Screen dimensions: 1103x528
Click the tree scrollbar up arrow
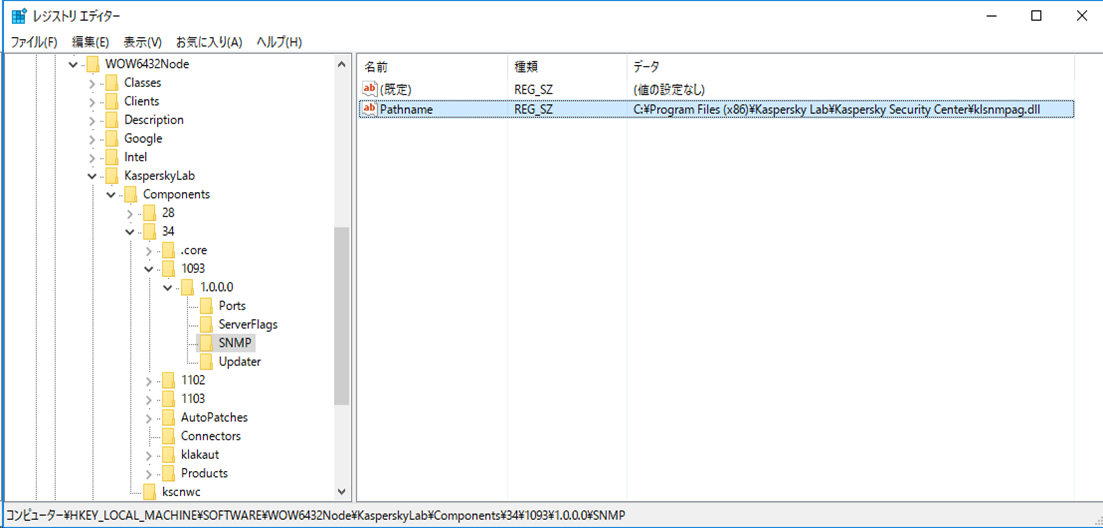pos(342,65)
